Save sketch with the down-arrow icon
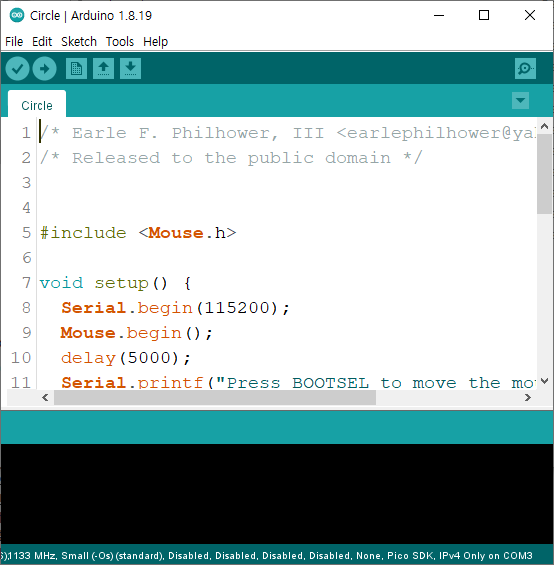Screen dimensions: 554x565 [x=130, y=68]
